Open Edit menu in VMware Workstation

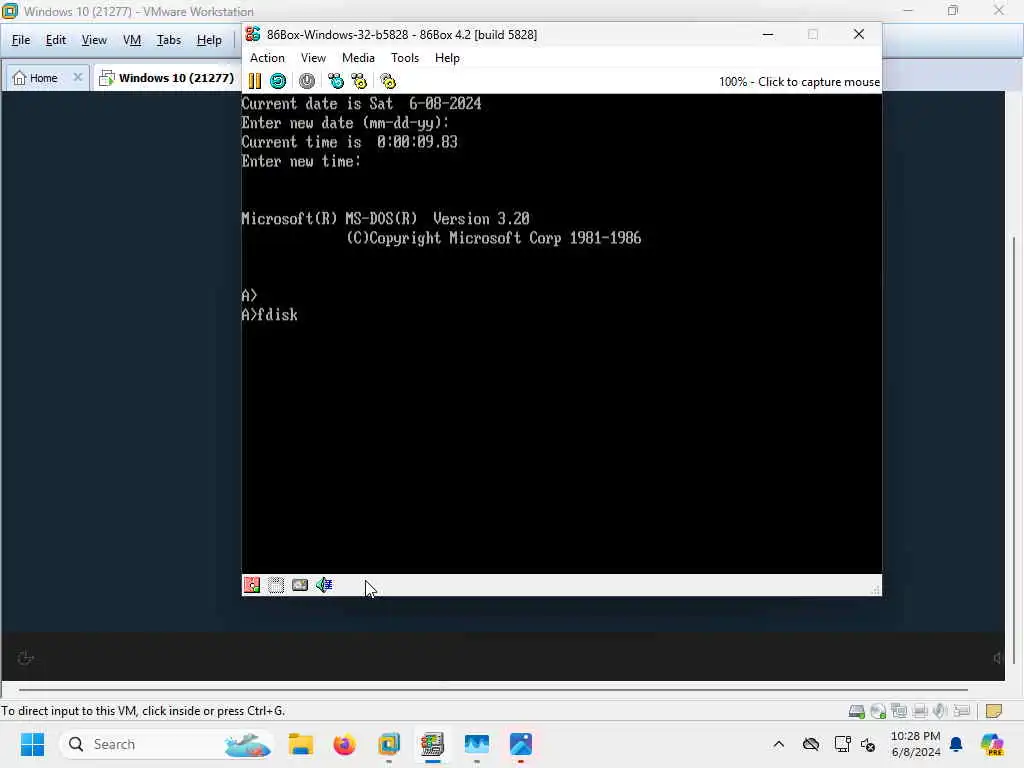(56, 40)
